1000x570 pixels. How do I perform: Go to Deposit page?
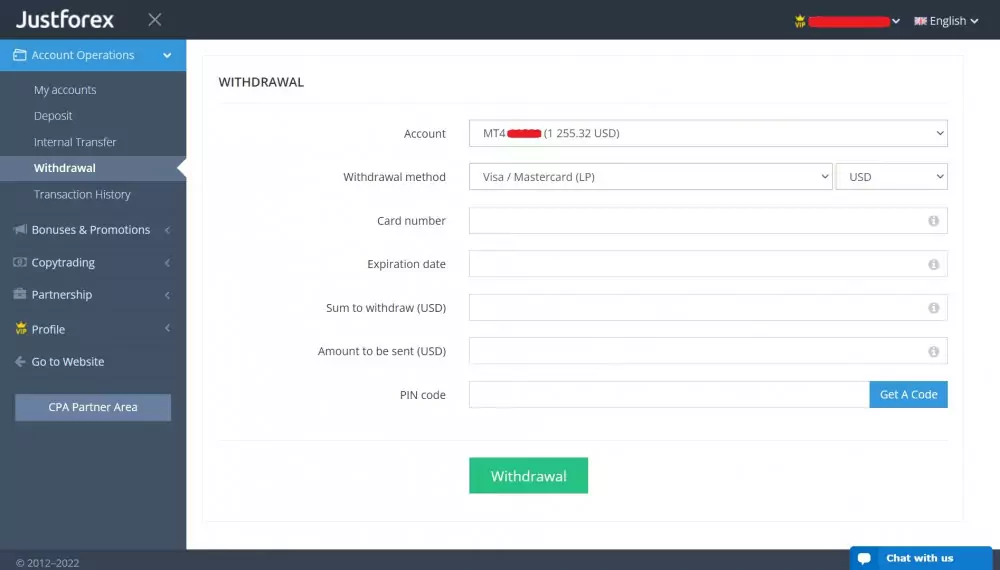(53, 116)
